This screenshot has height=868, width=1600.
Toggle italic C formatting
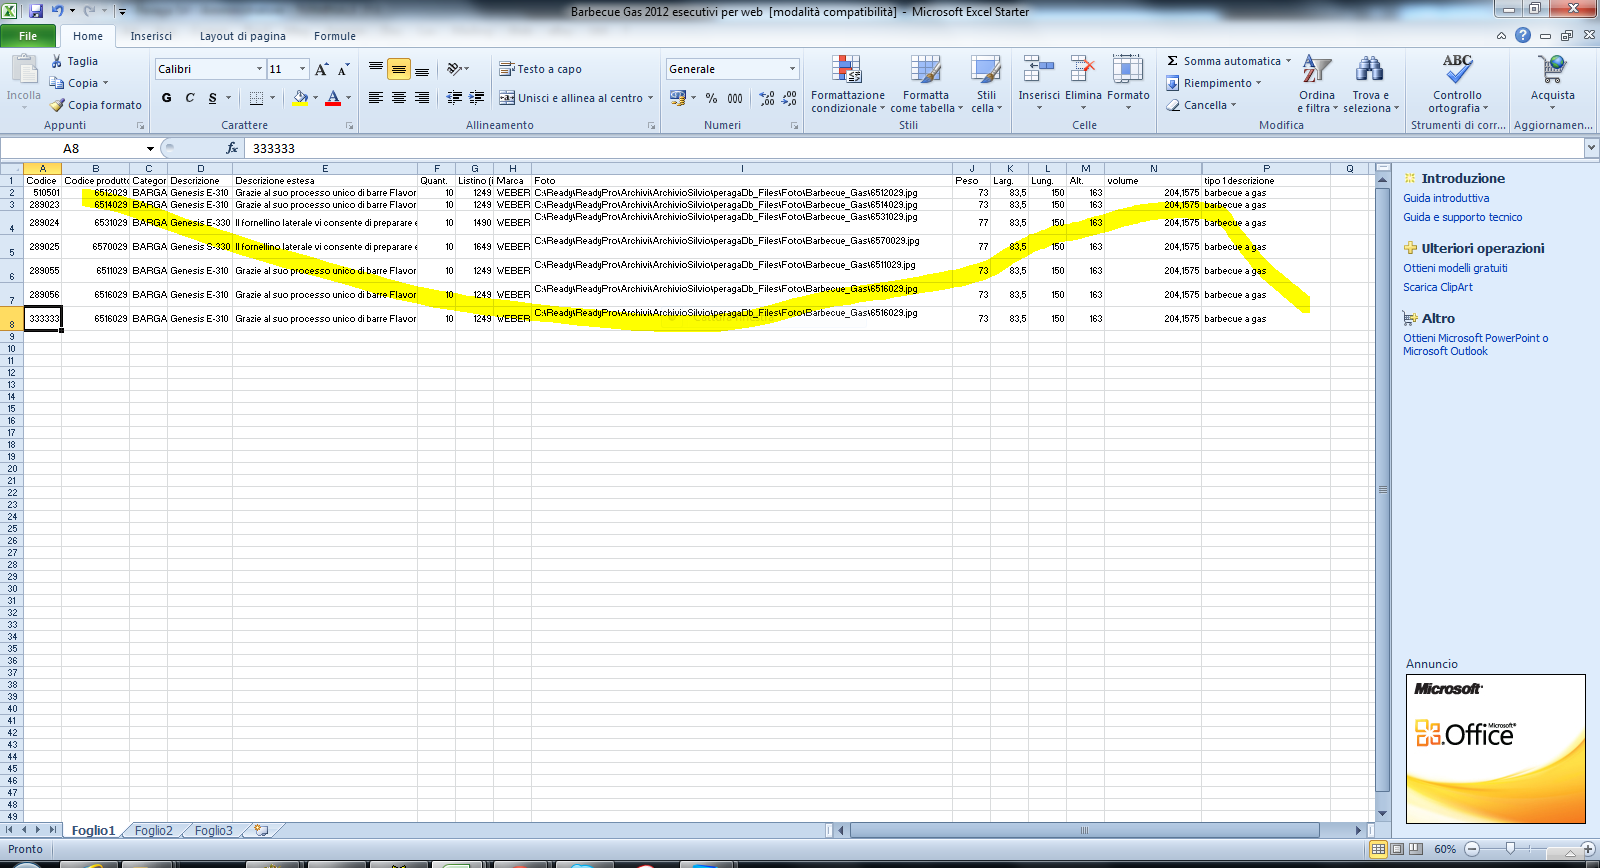click(189, 98)
